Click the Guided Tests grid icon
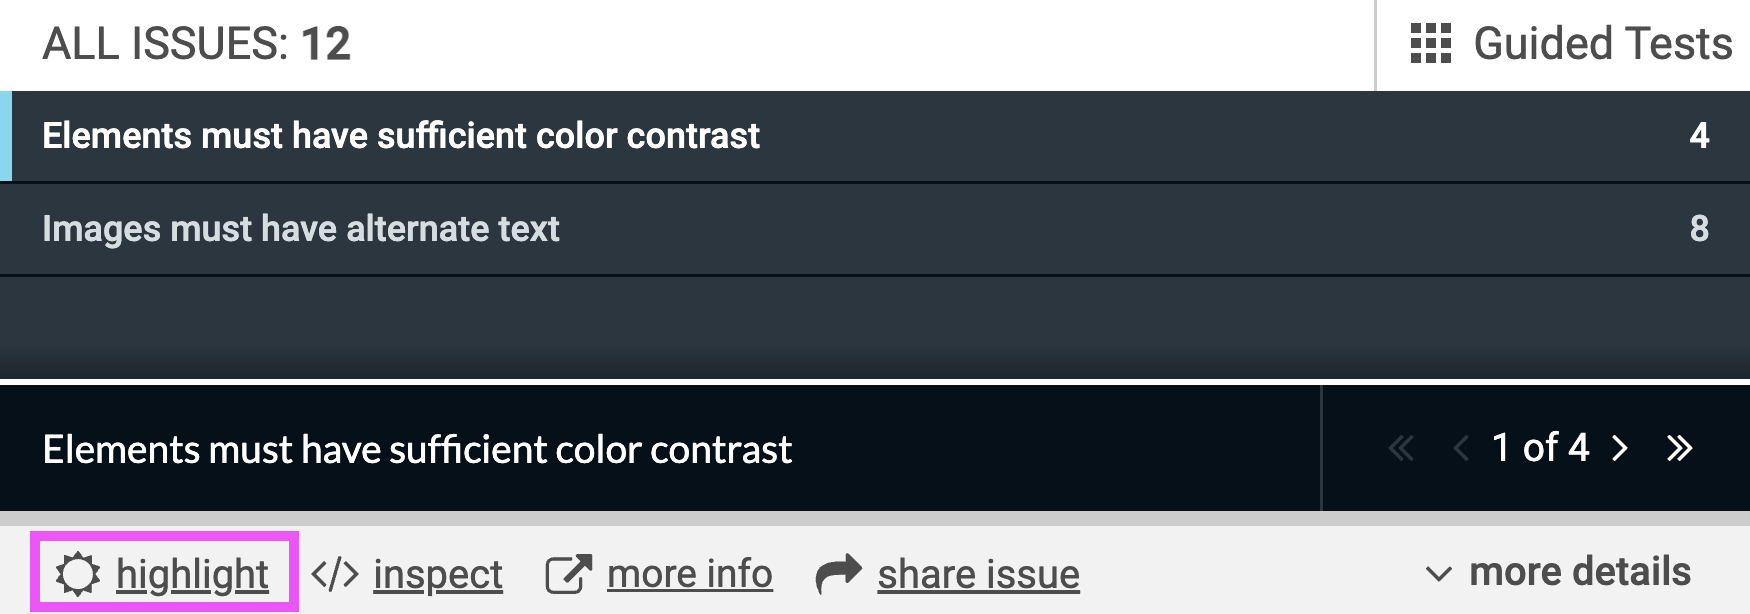 click(1430, 44)
